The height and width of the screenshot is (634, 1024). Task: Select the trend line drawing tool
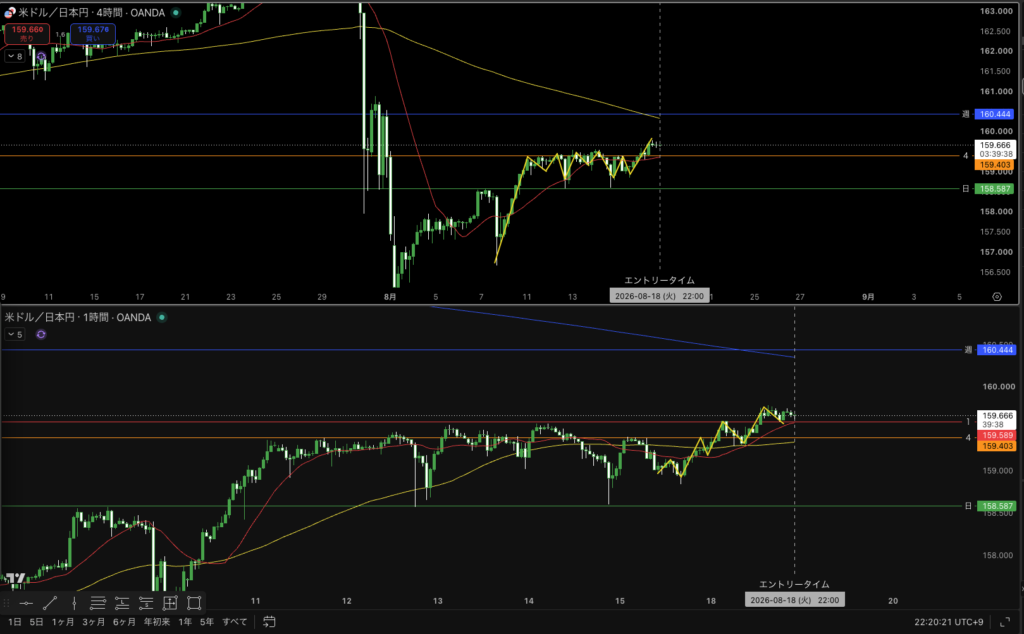[50, 603]
